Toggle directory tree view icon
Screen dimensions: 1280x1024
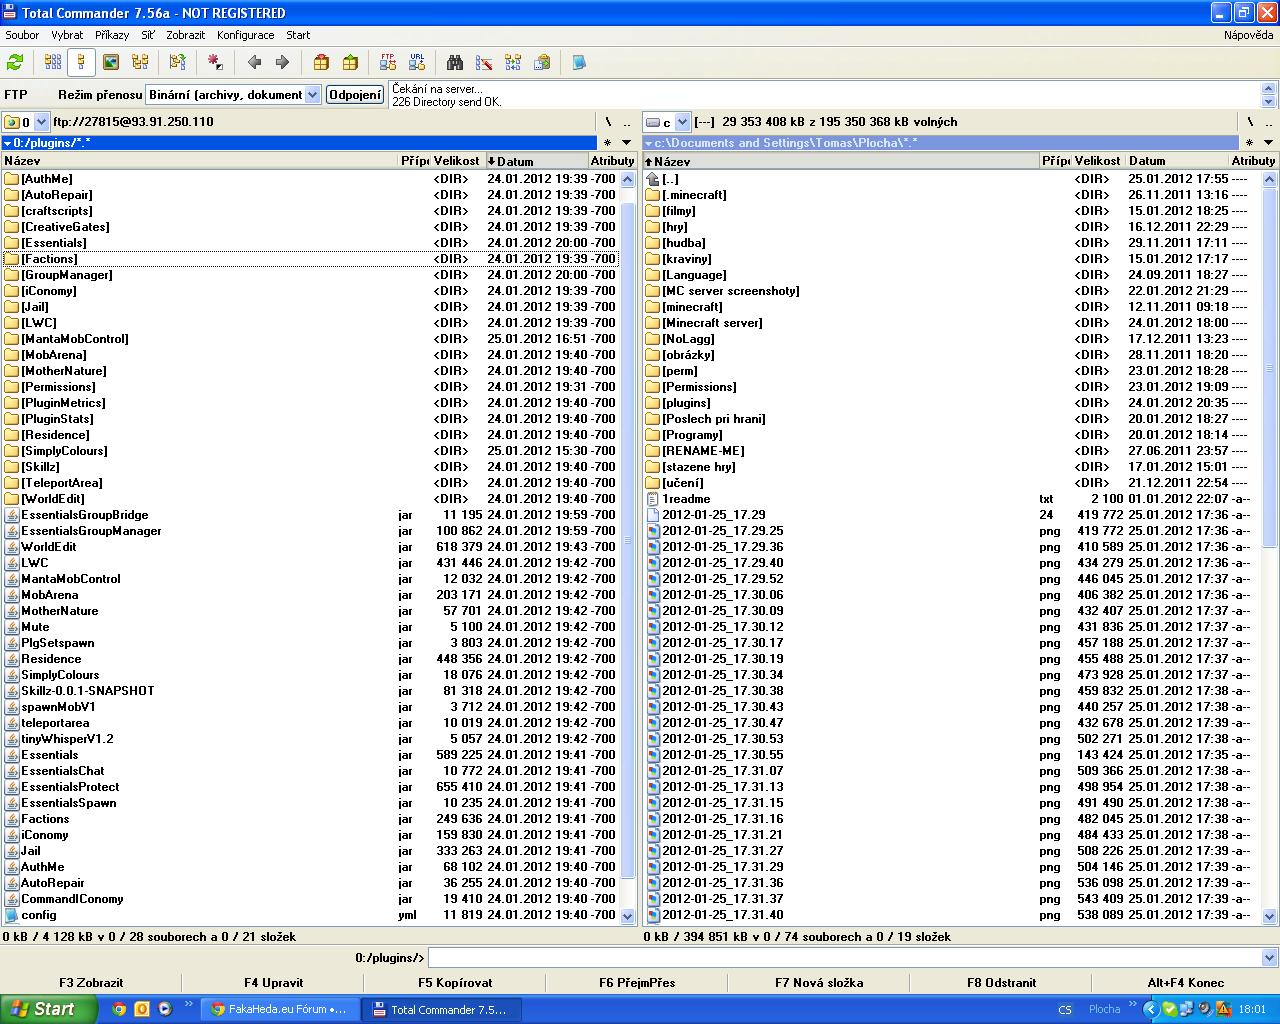(140, 62)
